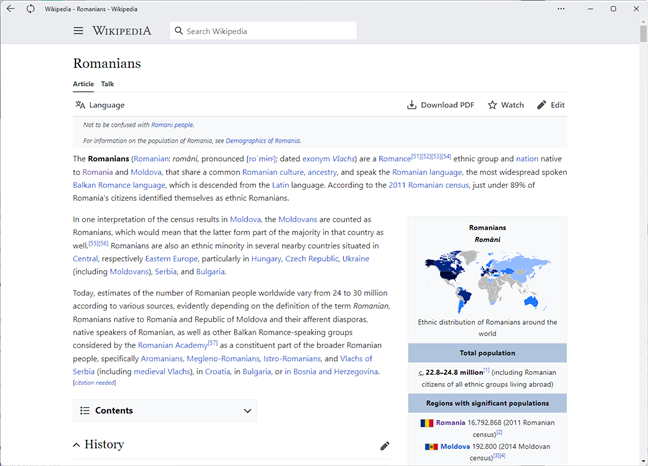Open the ancestry link
The width and height of the screenshot is (648, 466).
(322, 172)
